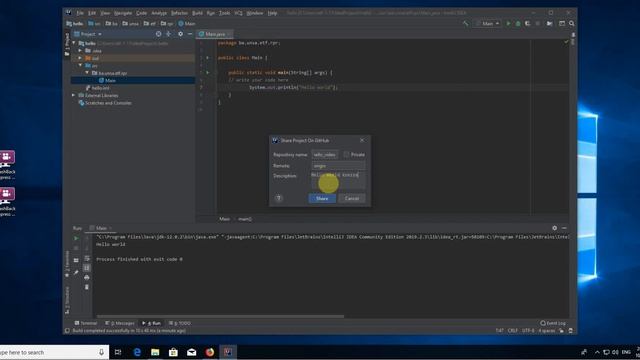Click the CRLF line separator in status bar
This screenshot has width=640, height=360.
[x=513, y=330]
